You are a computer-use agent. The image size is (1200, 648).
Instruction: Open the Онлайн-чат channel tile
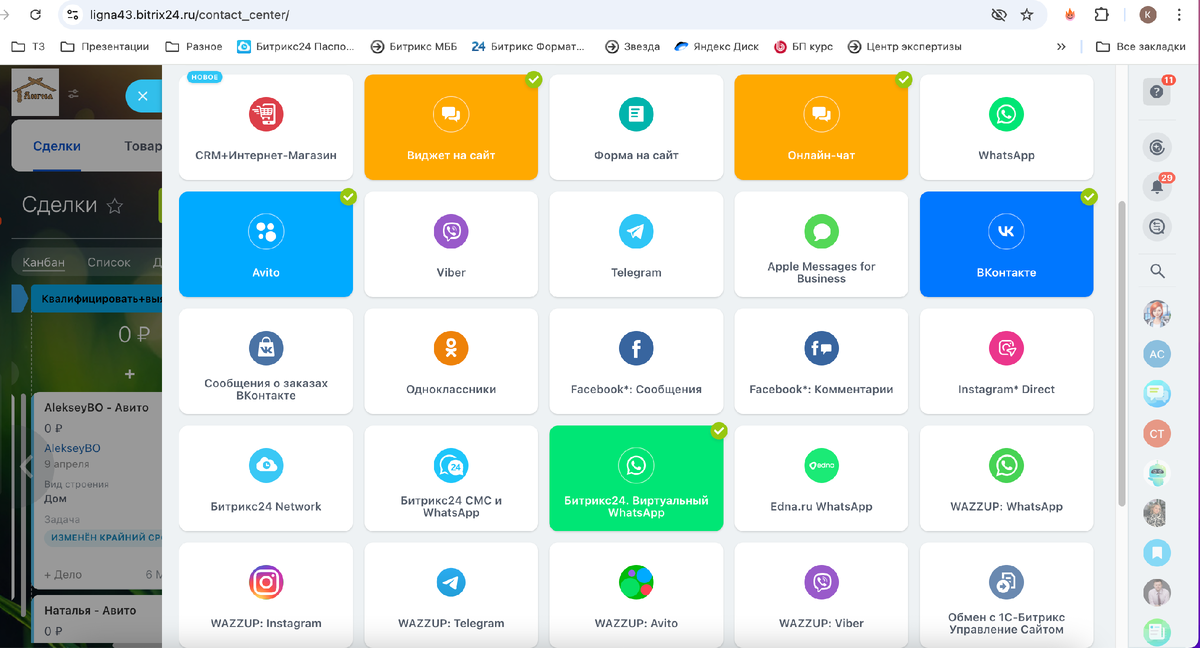[821, 127]
